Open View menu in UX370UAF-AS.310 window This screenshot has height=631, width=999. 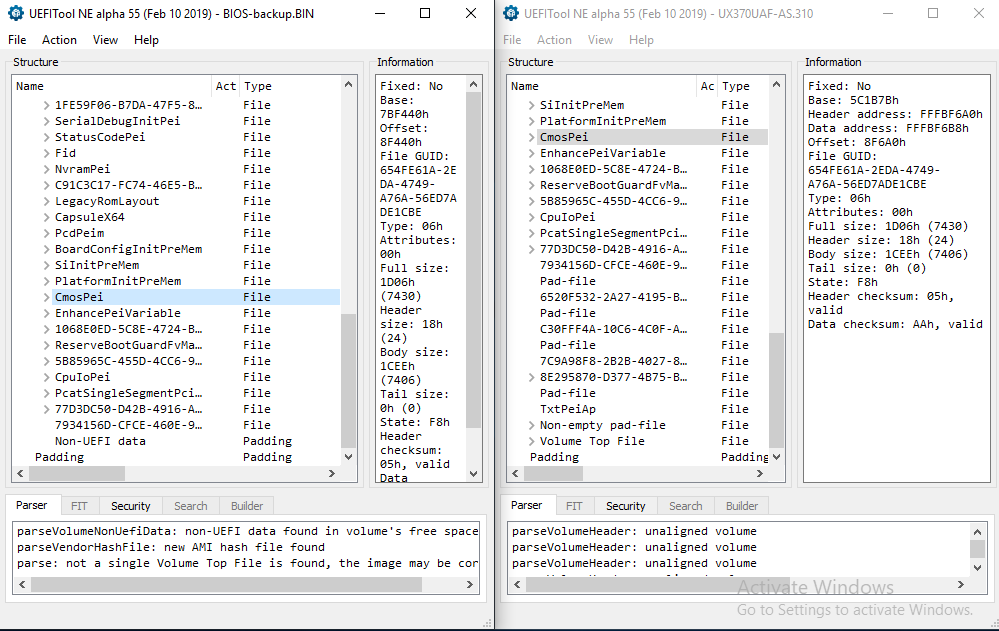[600, 40]
